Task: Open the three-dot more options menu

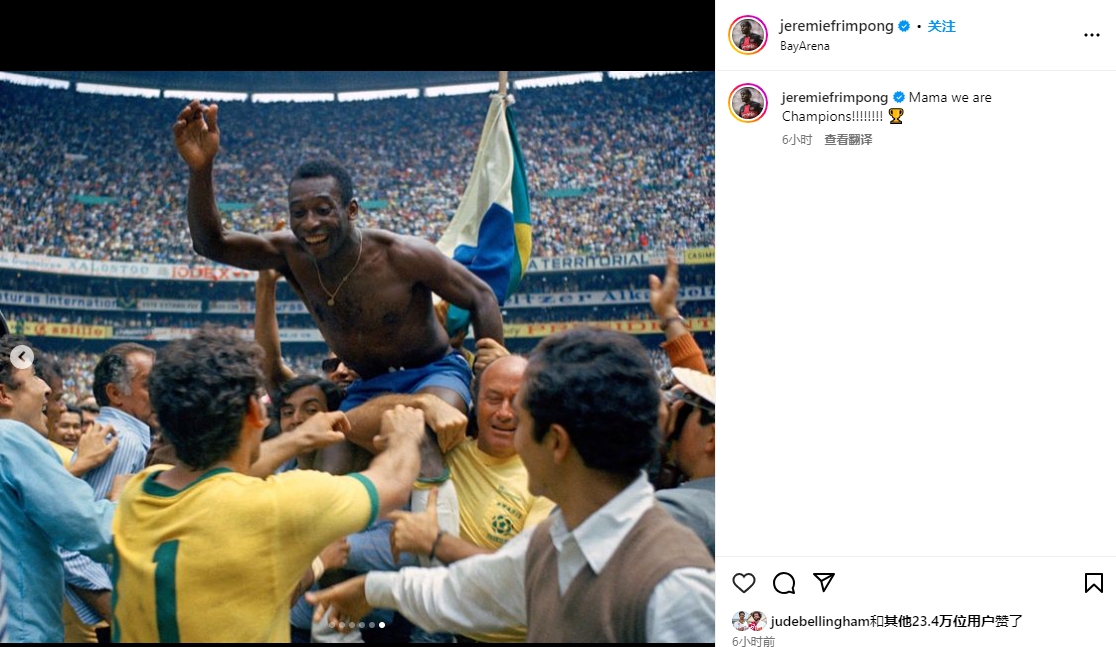Action: (x=1092, y=35)
